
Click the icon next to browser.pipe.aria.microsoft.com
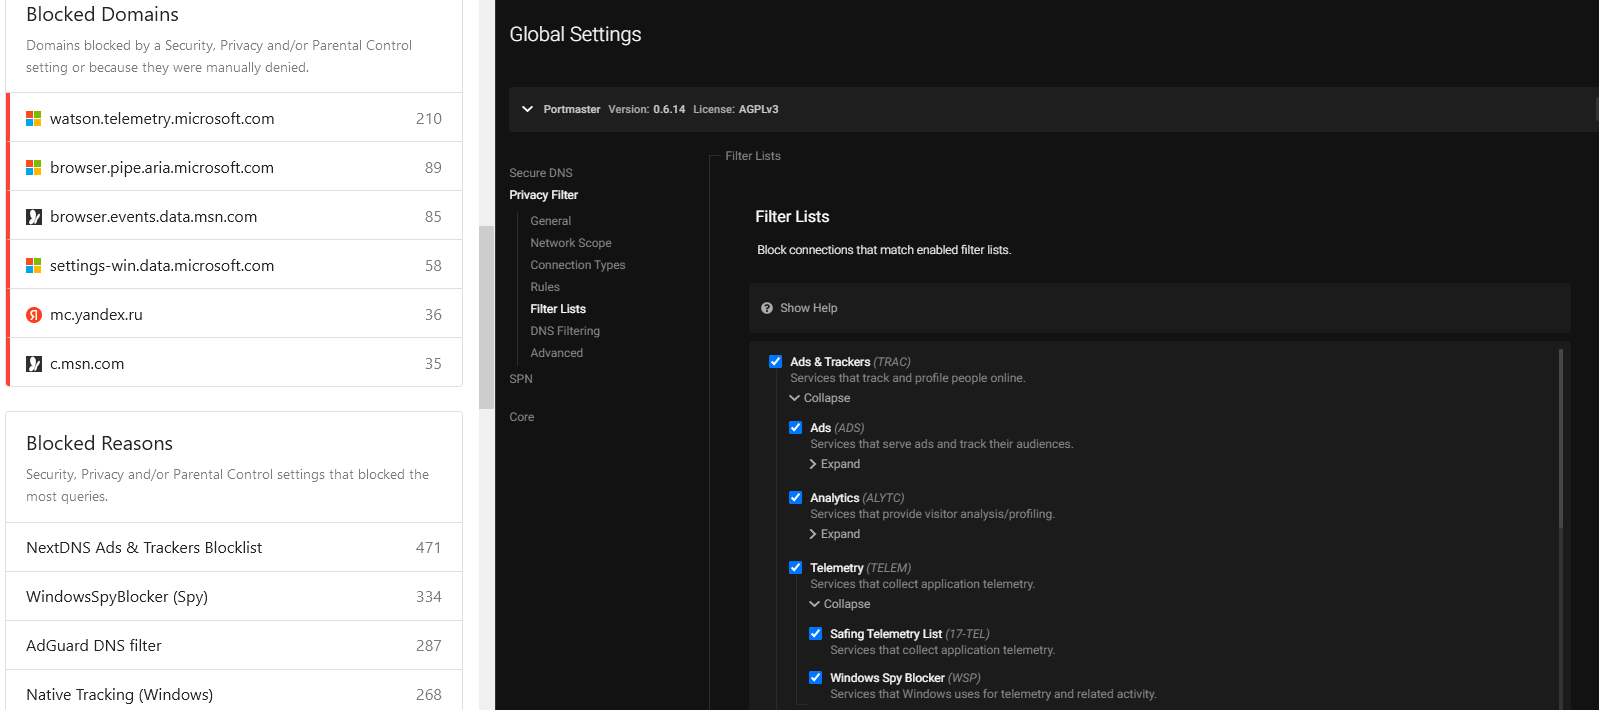pyautogui.click(x=34, y=167)
